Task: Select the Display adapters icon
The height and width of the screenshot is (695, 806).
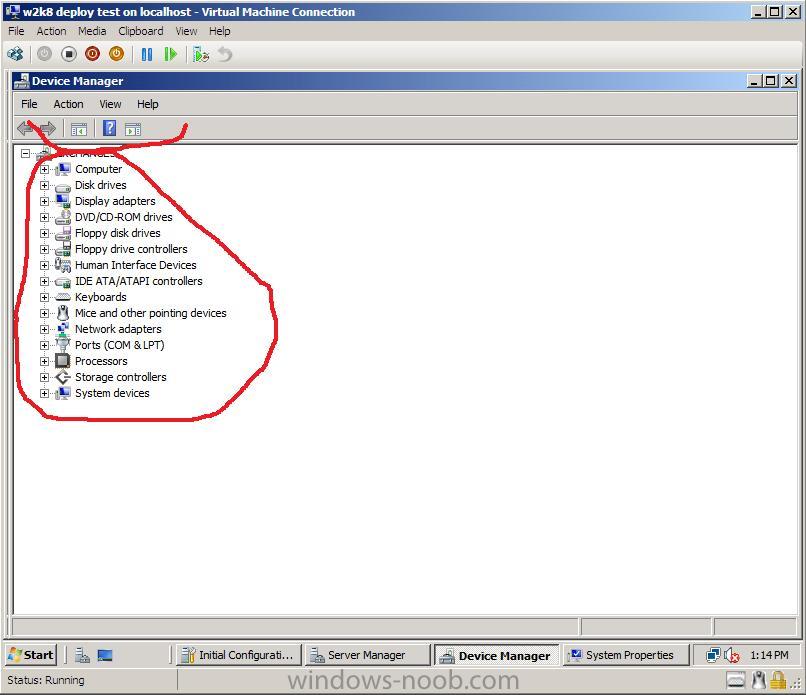Action: pos(63,201)
